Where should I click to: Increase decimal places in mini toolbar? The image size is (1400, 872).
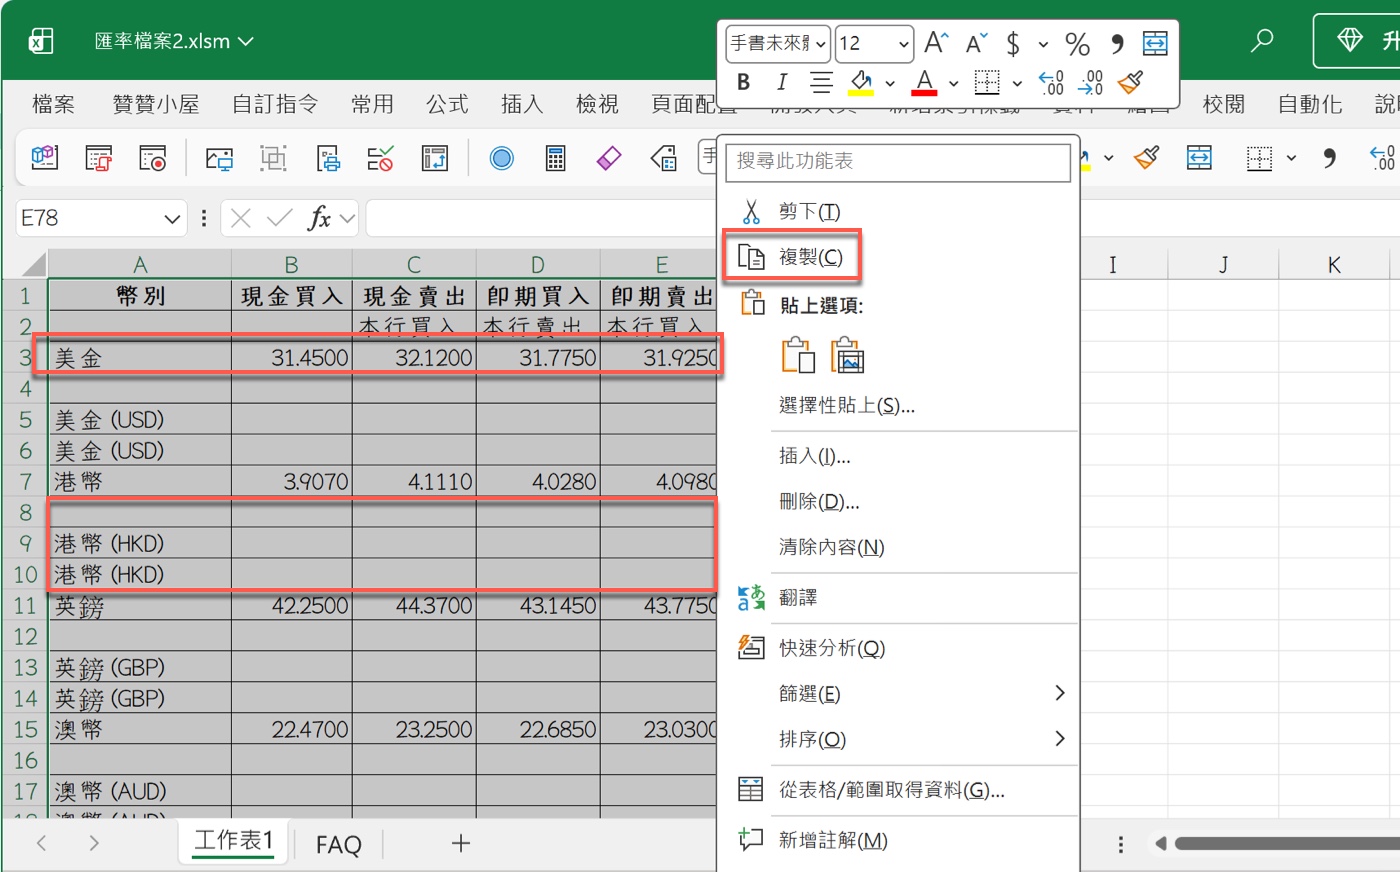(1051, 82)
